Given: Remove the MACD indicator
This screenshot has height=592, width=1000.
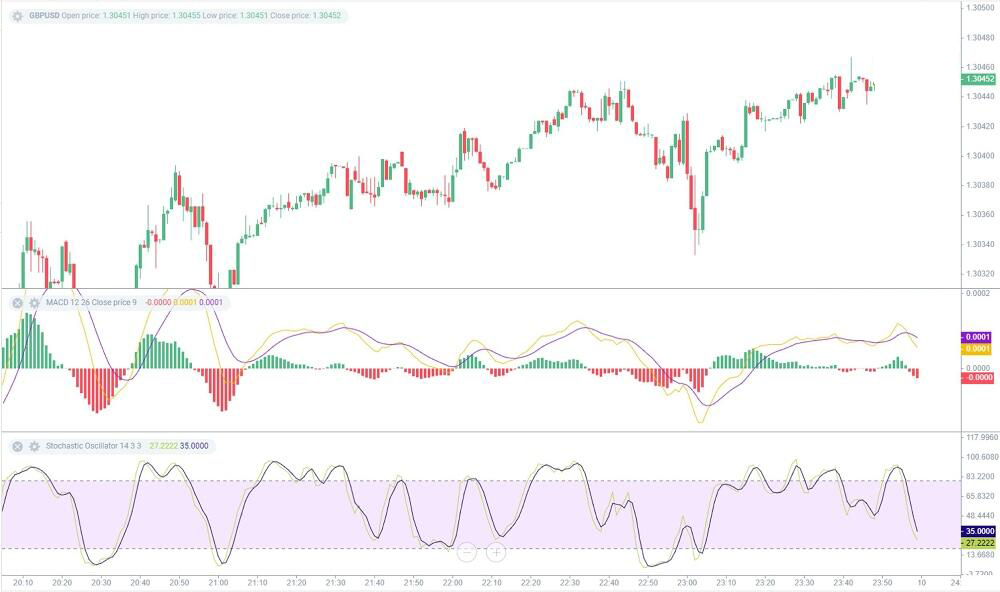Looking at the screenshot, I should pyautogui.click(x=17, y=302).
